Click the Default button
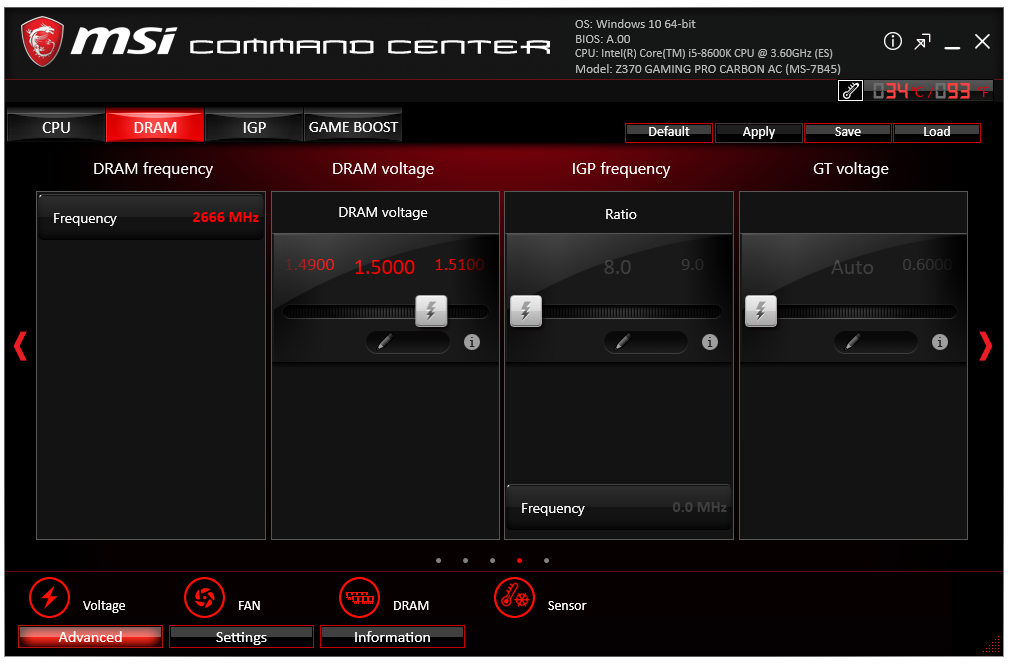The height and width of the screenshot is (666, 1011). [x=669, y=132]
